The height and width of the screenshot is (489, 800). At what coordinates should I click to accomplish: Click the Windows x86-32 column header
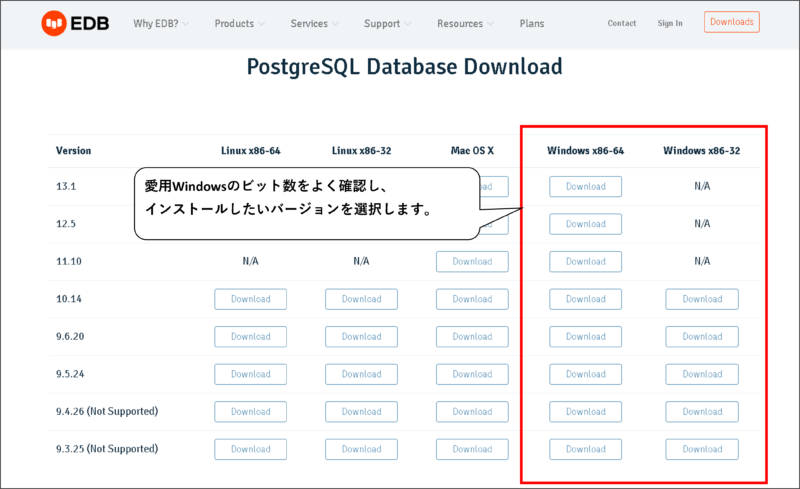click(x=702, y=151)
